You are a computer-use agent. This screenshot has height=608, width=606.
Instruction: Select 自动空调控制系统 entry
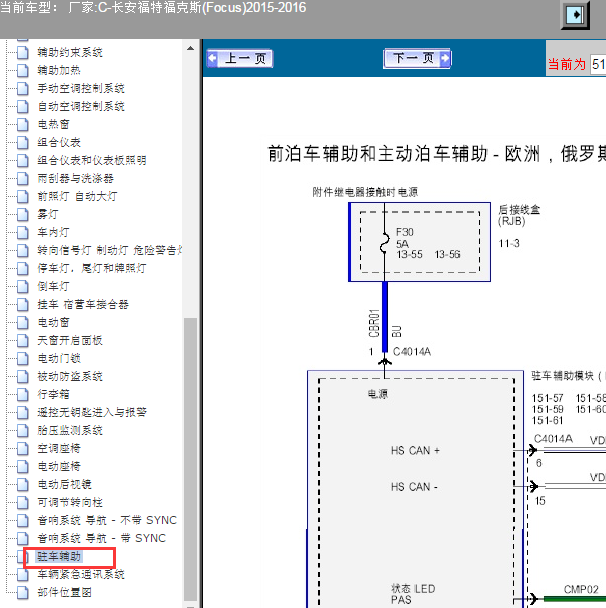coord(81,106)
